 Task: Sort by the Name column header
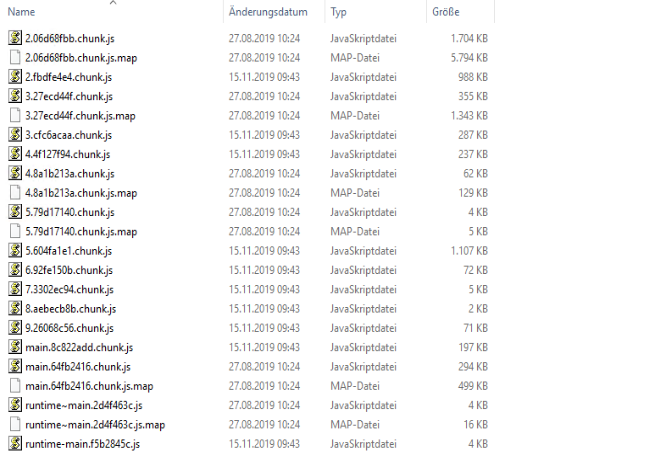click(21, 12)
